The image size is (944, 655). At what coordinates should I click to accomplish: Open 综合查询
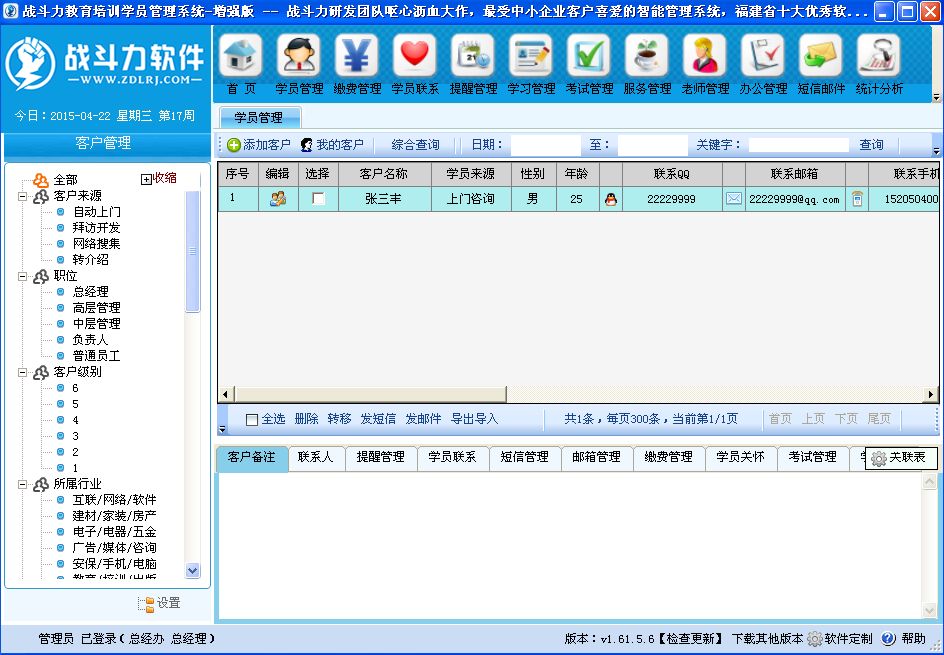click(x=415, y=145)
